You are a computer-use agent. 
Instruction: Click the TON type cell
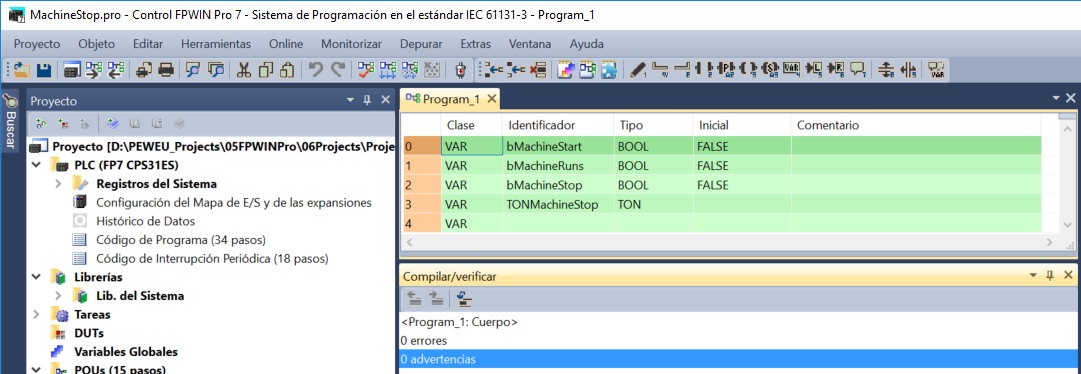653,204
